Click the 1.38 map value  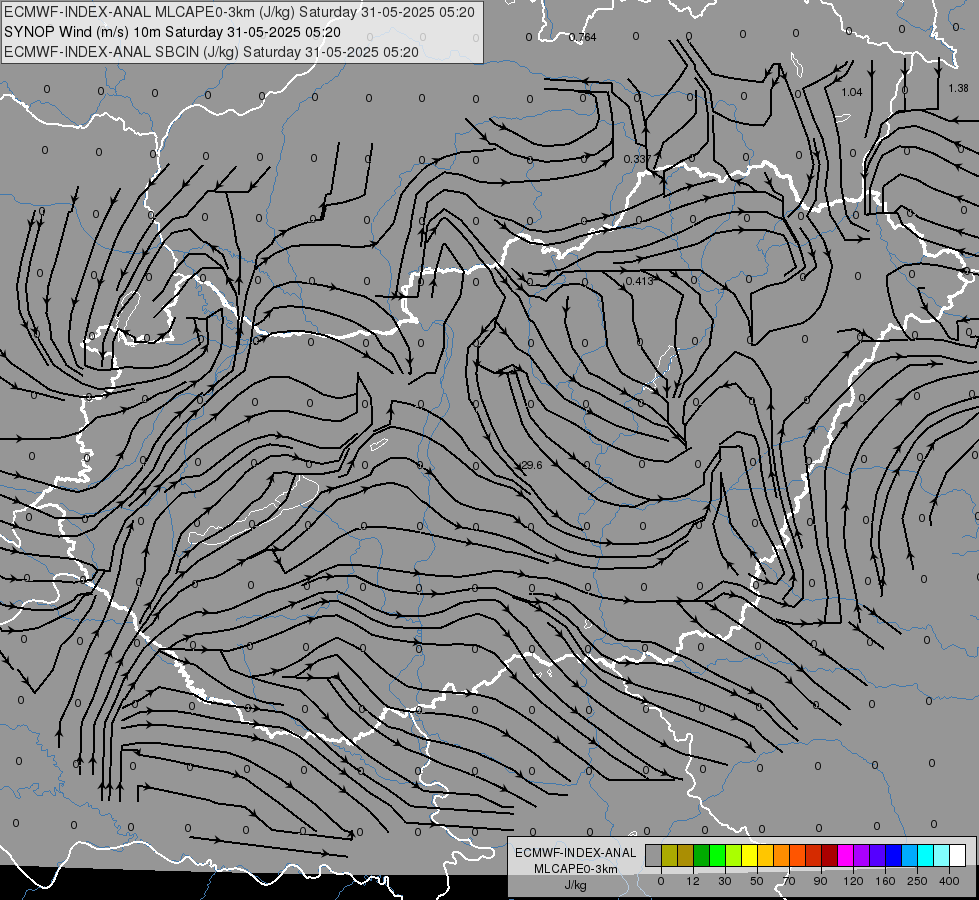pyautogui.click(x=958, y=89)
